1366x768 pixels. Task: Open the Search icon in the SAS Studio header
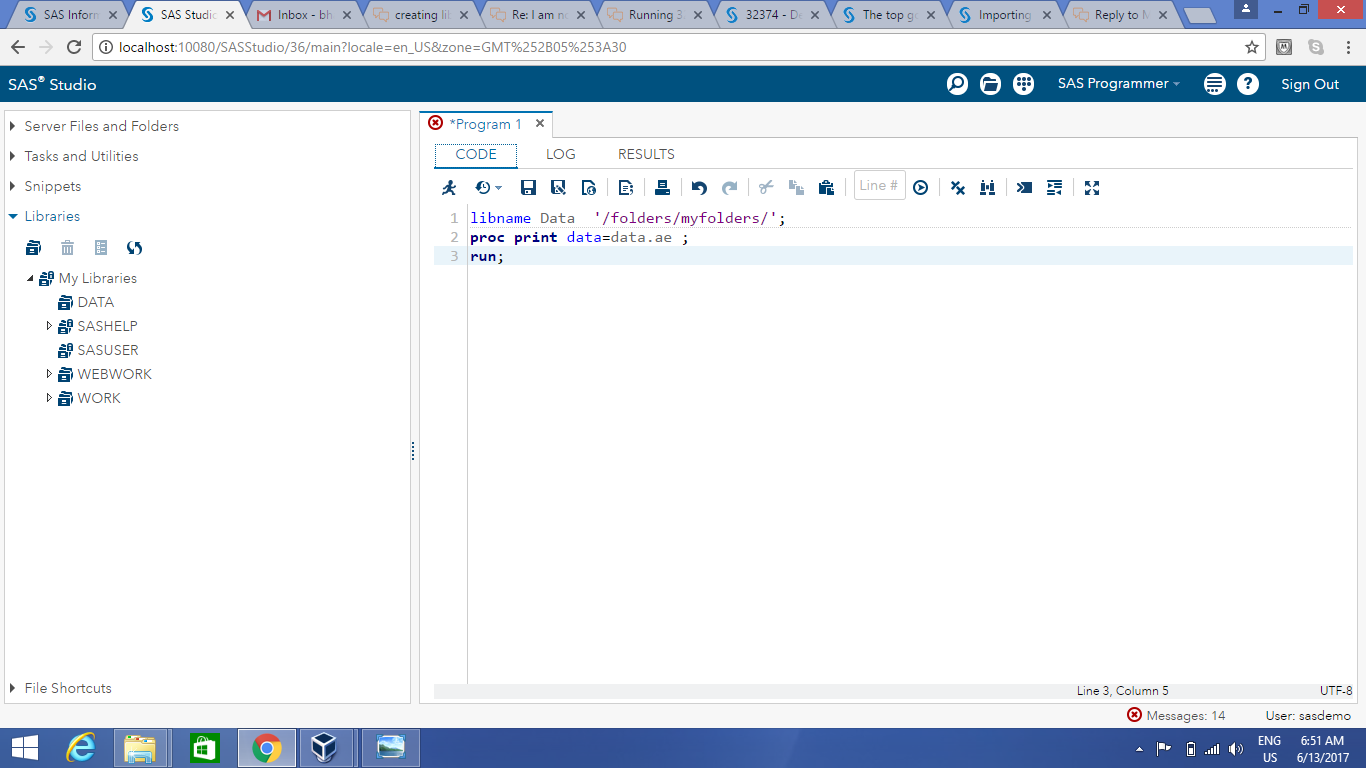(x=957, y=84)
